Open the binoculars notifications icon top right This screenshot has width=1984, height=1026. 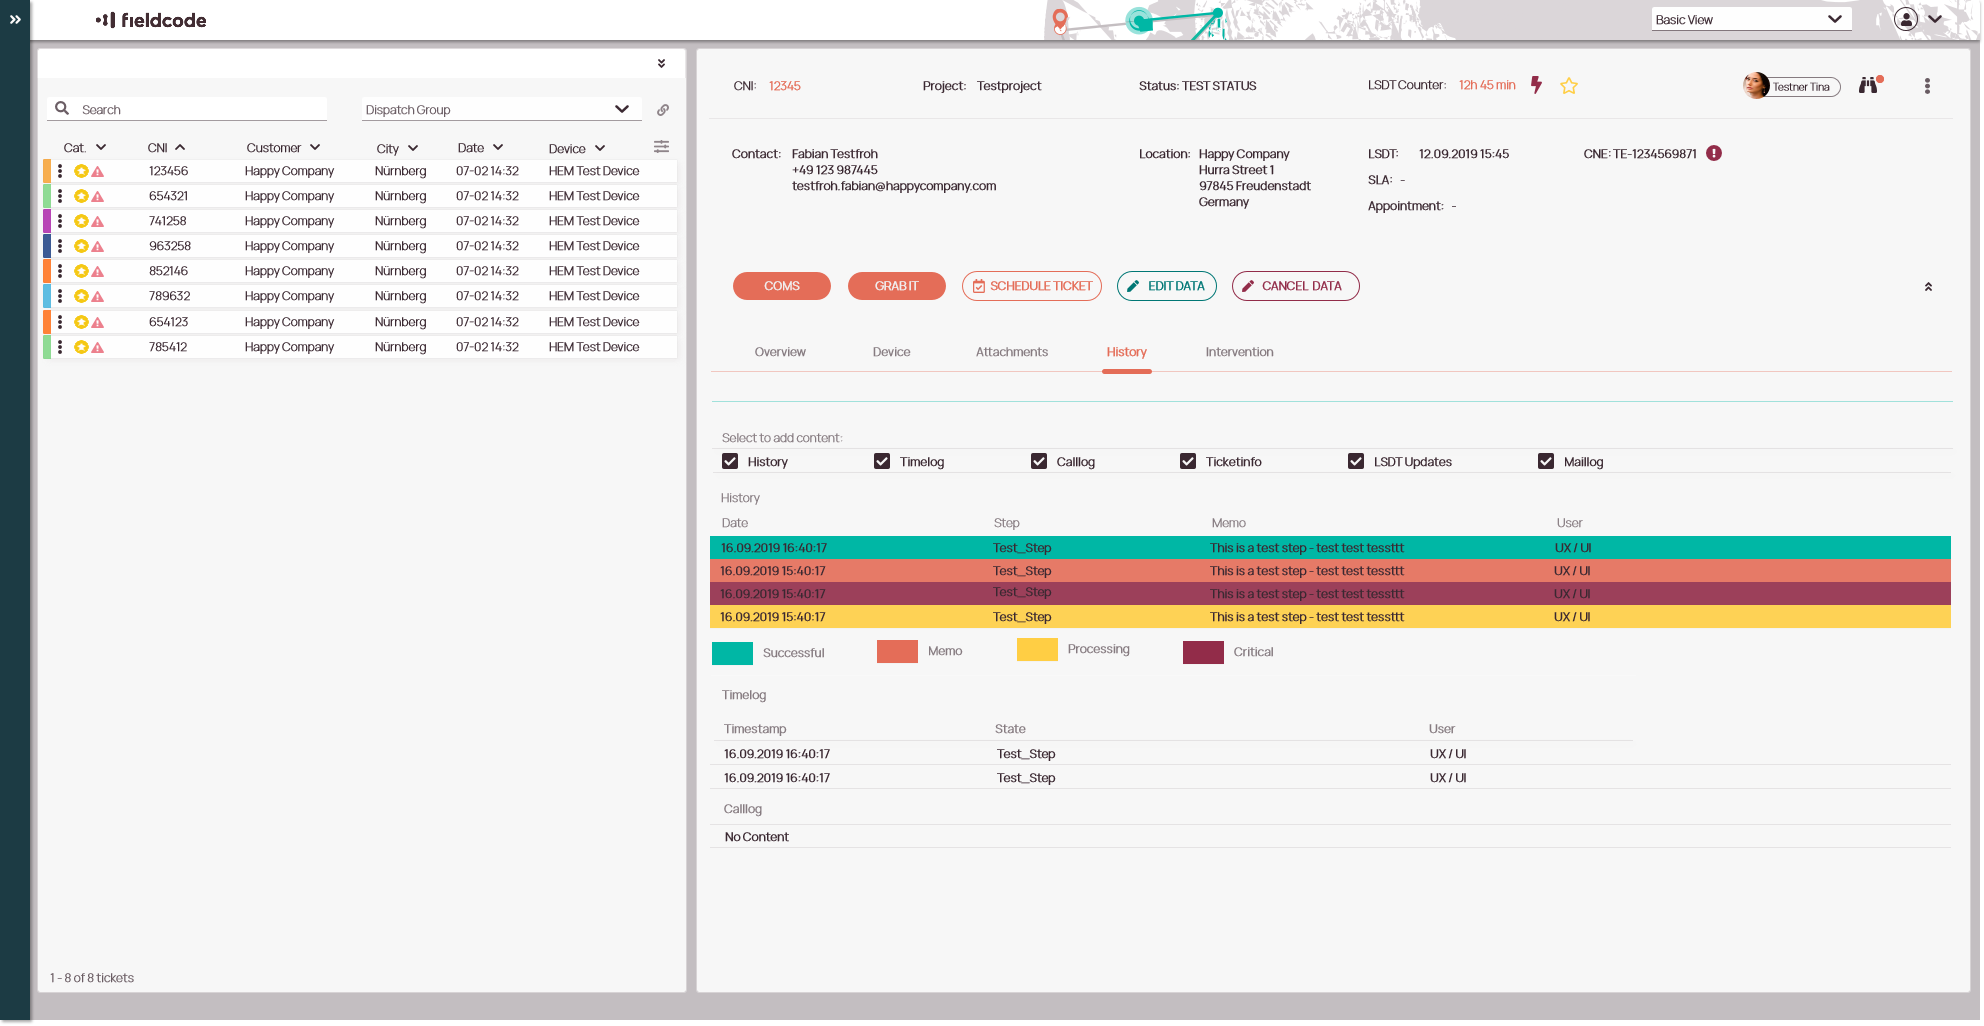(x=1869, y=85)
